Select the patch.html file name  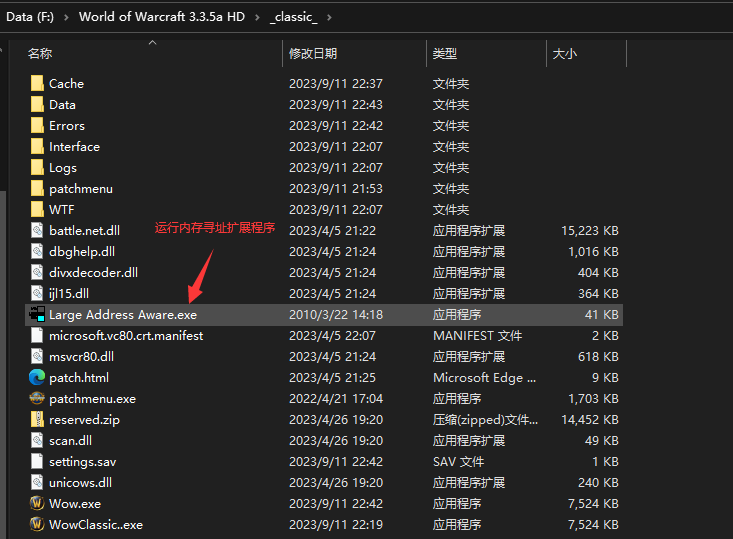79,377
